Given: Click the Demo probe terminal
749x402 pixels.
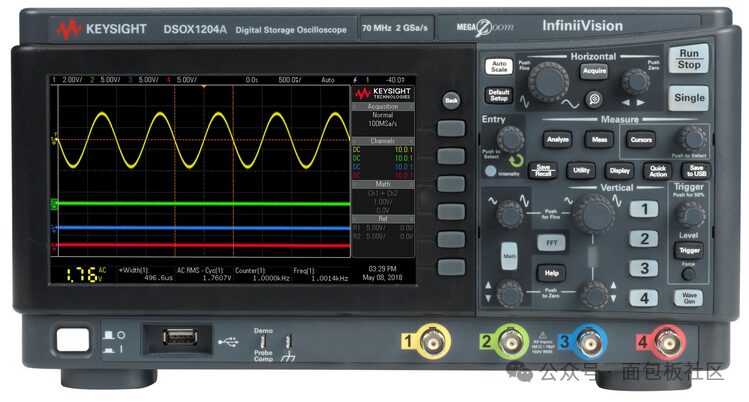Looking at the screenshot, I should point(262,342).
